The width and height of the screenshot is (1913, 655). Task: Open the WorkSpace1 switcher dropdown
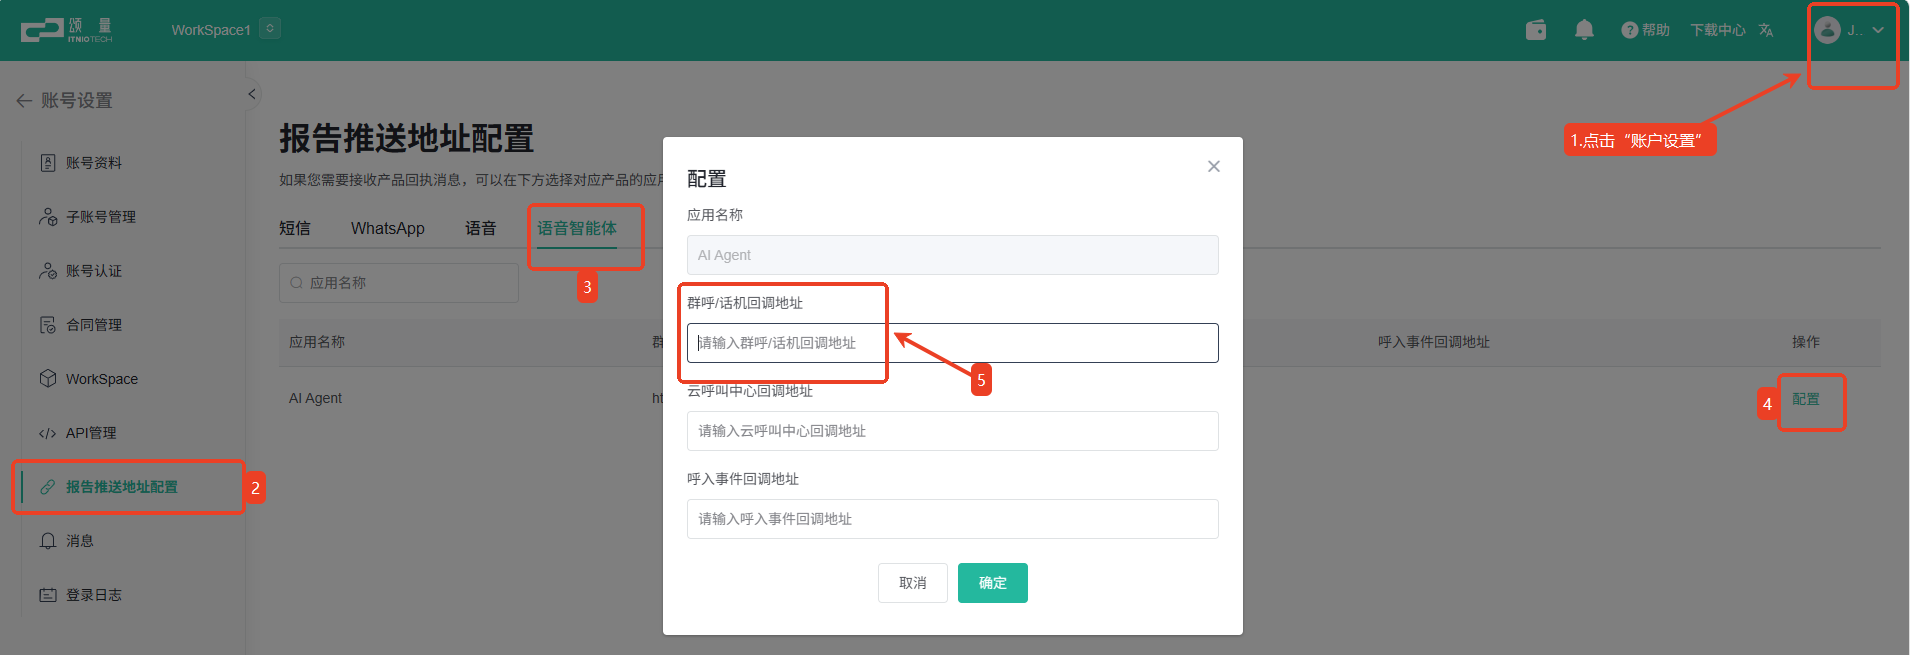[x=270, y=29]
